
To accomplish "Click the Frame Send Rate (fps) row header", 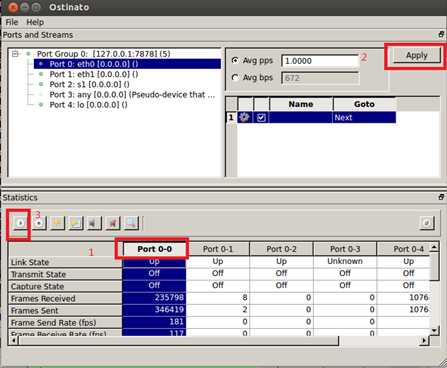I will 65,323.
